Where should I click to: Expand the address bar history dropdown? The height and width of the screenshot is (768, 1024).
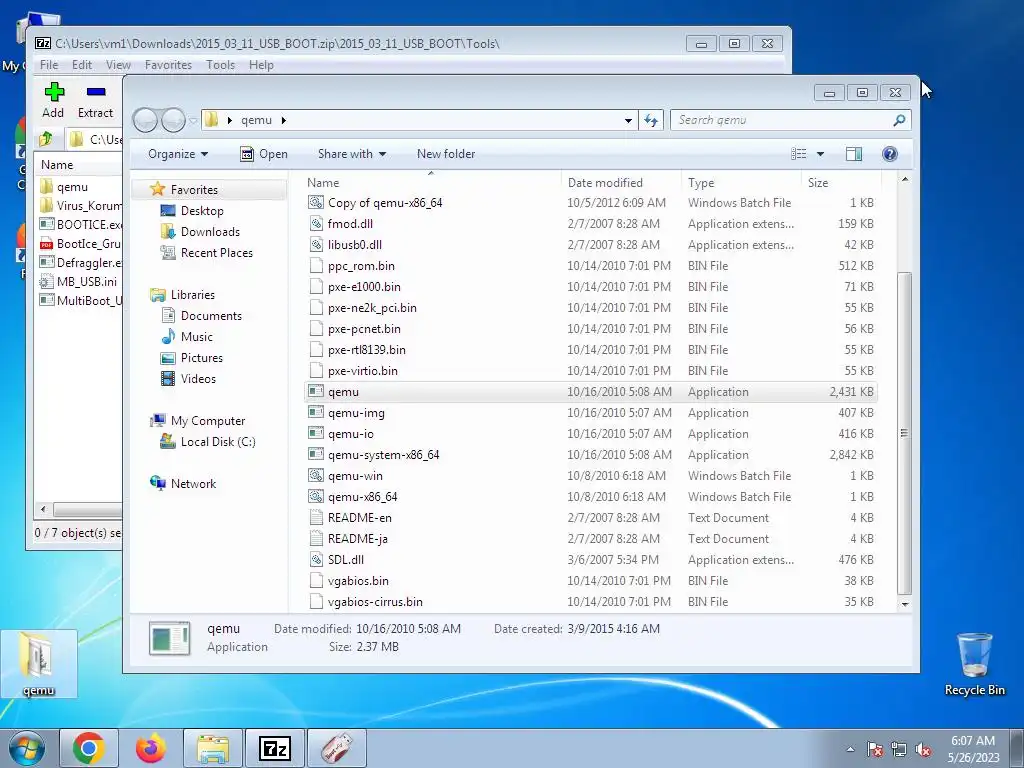pos(628,120)
